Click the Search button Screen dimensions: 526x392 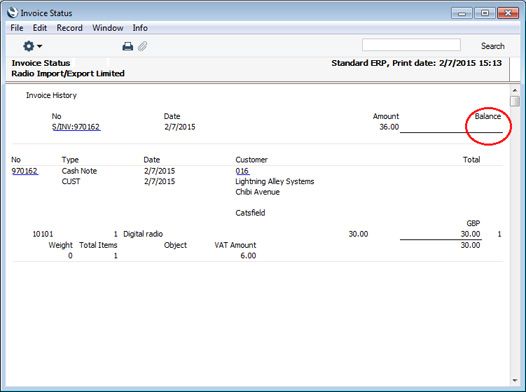pyautogui.click(x=492, y=46)
